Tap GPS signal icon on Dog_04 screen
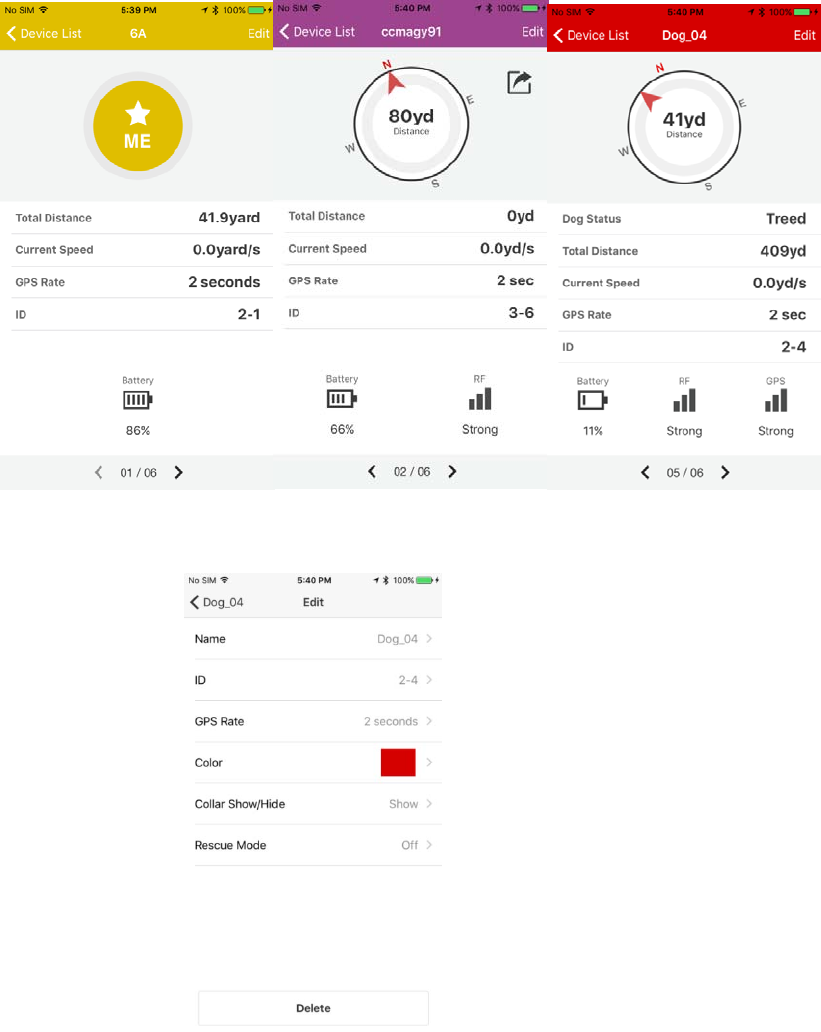821x1032 pixels. coord(776,400)
